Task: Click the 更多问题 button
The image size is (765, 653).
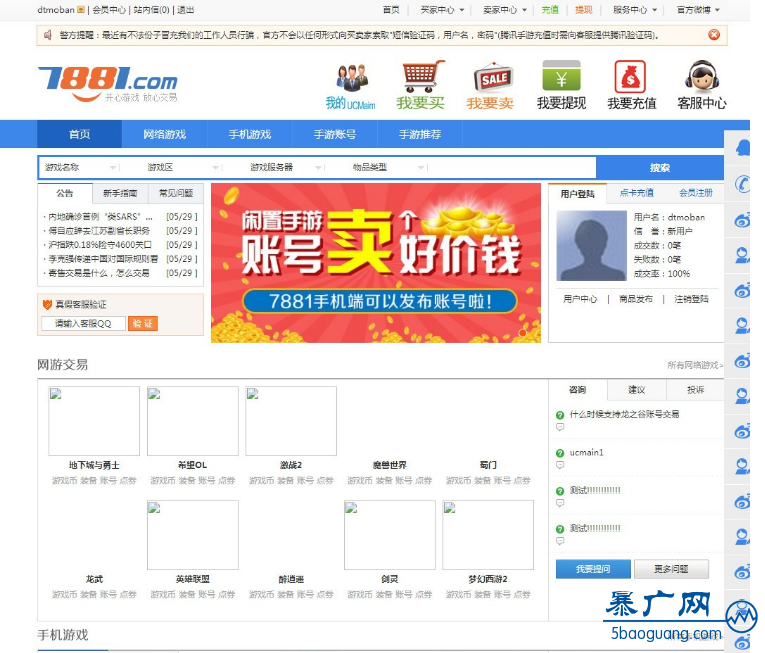Action: pyautogui.click(x=671, y=569)
